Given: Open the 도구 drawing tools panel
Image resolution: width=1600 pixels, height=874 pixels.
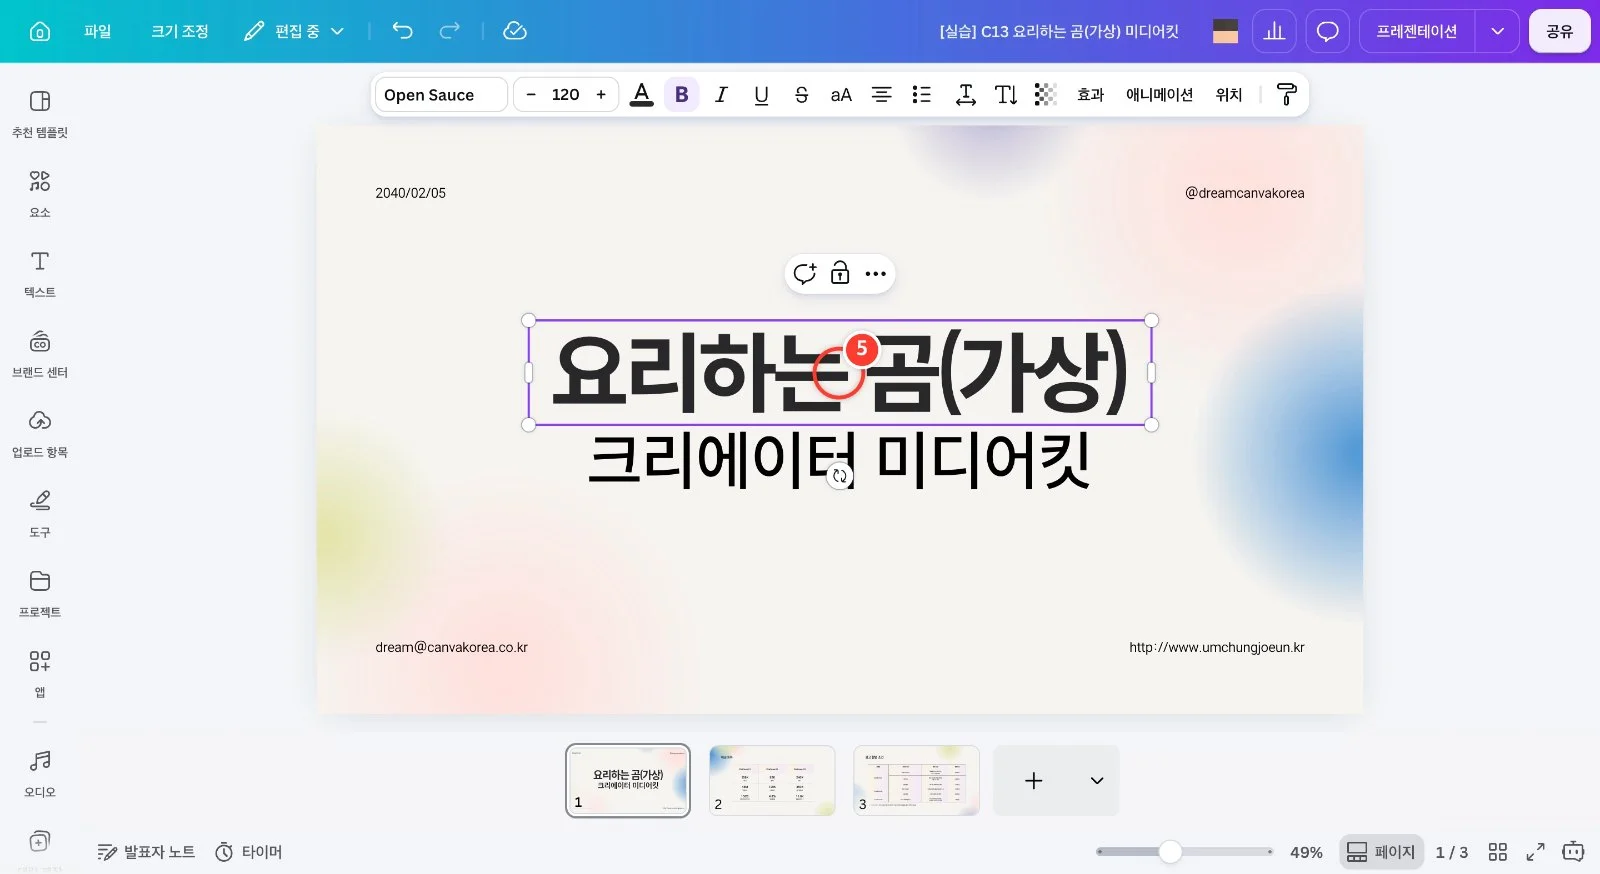Looking at the screenshot, I should coord(40,514).
